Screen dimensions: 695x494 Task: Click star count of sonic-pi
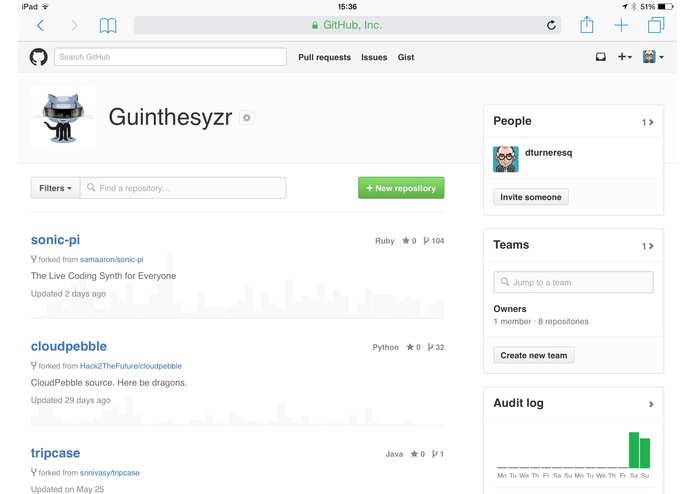(409, 241)
